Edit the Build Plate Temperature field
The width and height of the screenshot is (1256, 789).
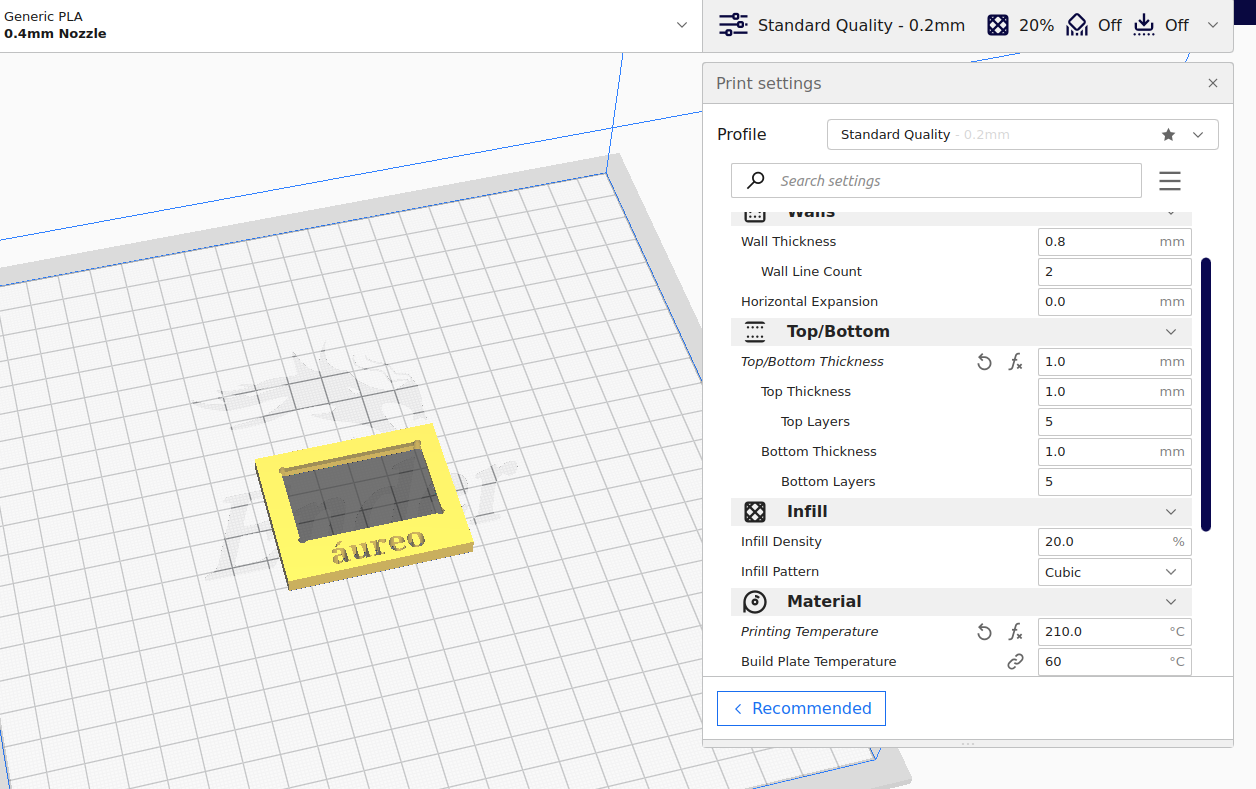coord(1114,661)
